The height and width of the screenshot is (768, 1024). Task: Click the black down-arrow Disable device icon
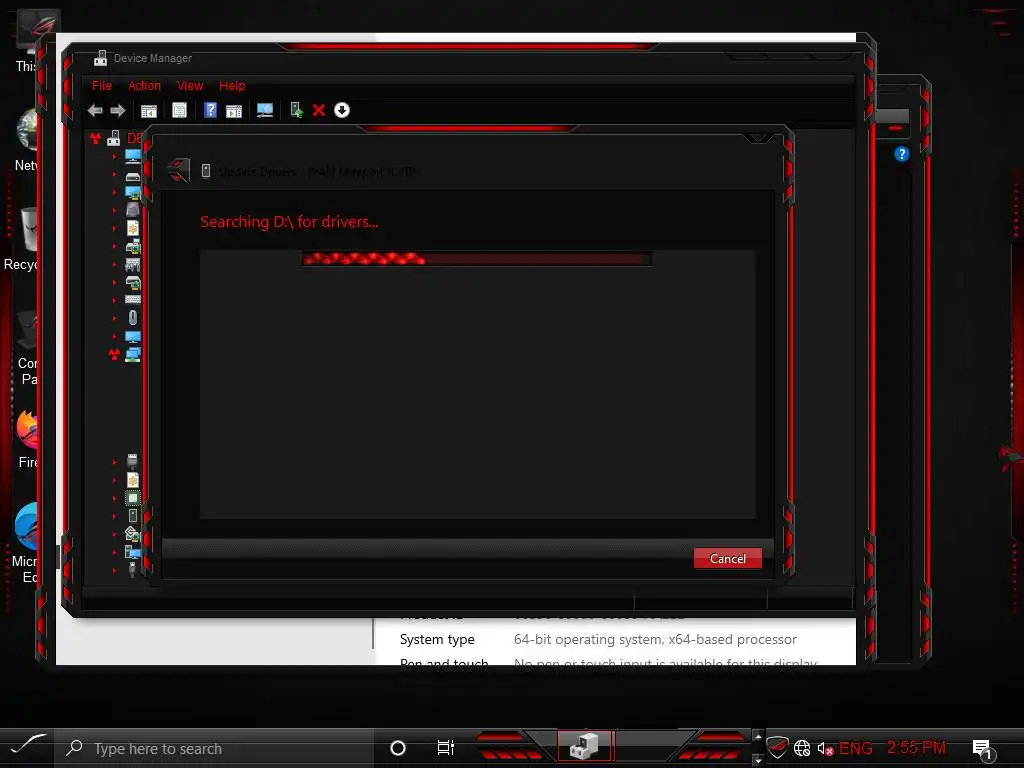(342, 110)
